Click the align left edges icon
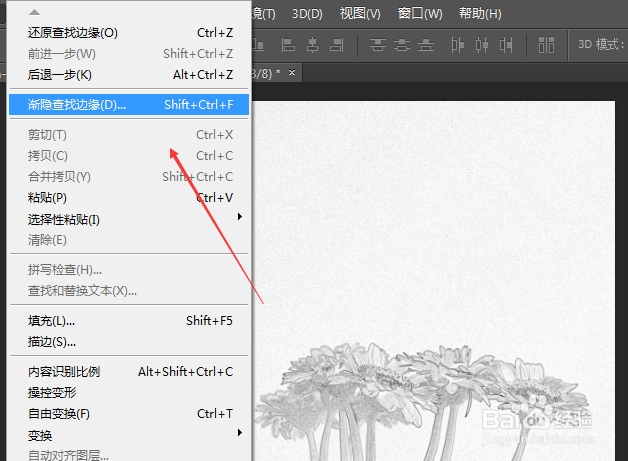 click(x=288, y=45)
